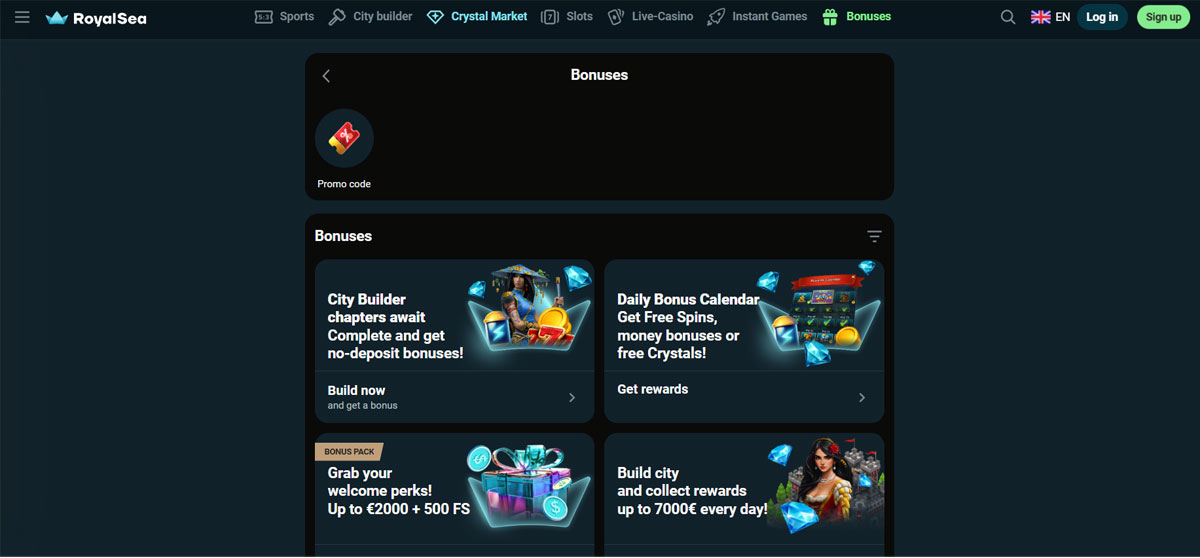
Task: Expand the Get rewards chevron arrow
Action: [862, 397]
